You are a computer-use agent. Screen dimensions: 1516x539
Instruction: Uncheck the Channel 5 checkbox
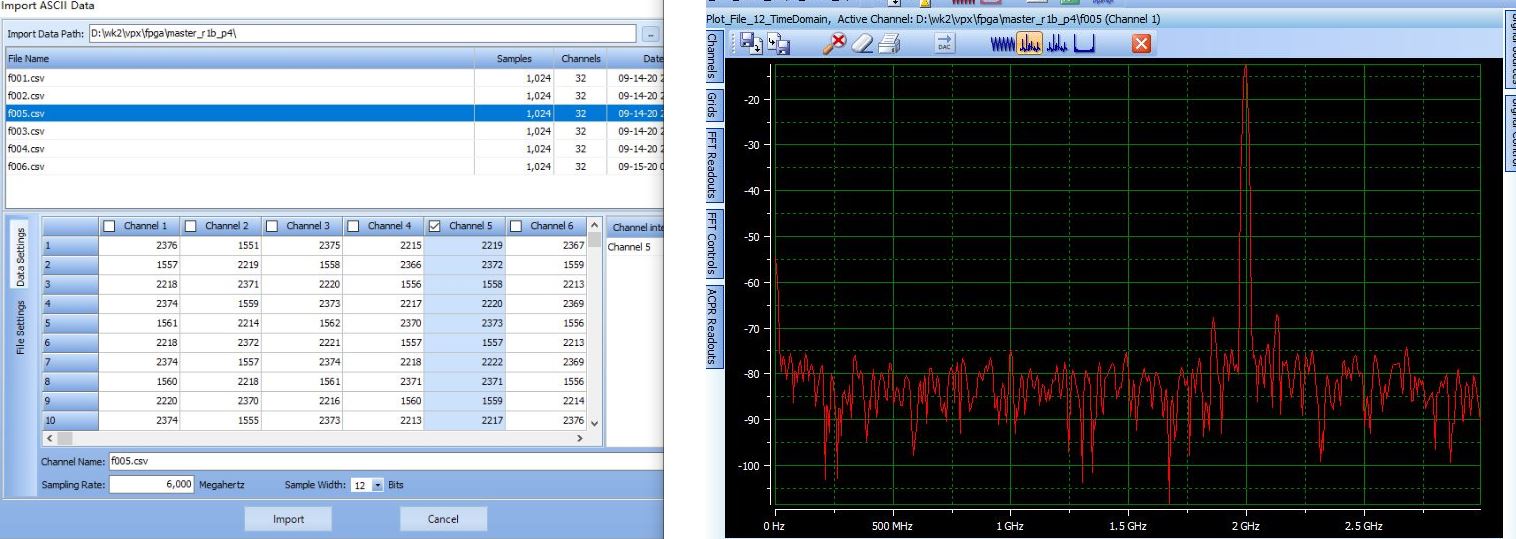pos(434,225)
